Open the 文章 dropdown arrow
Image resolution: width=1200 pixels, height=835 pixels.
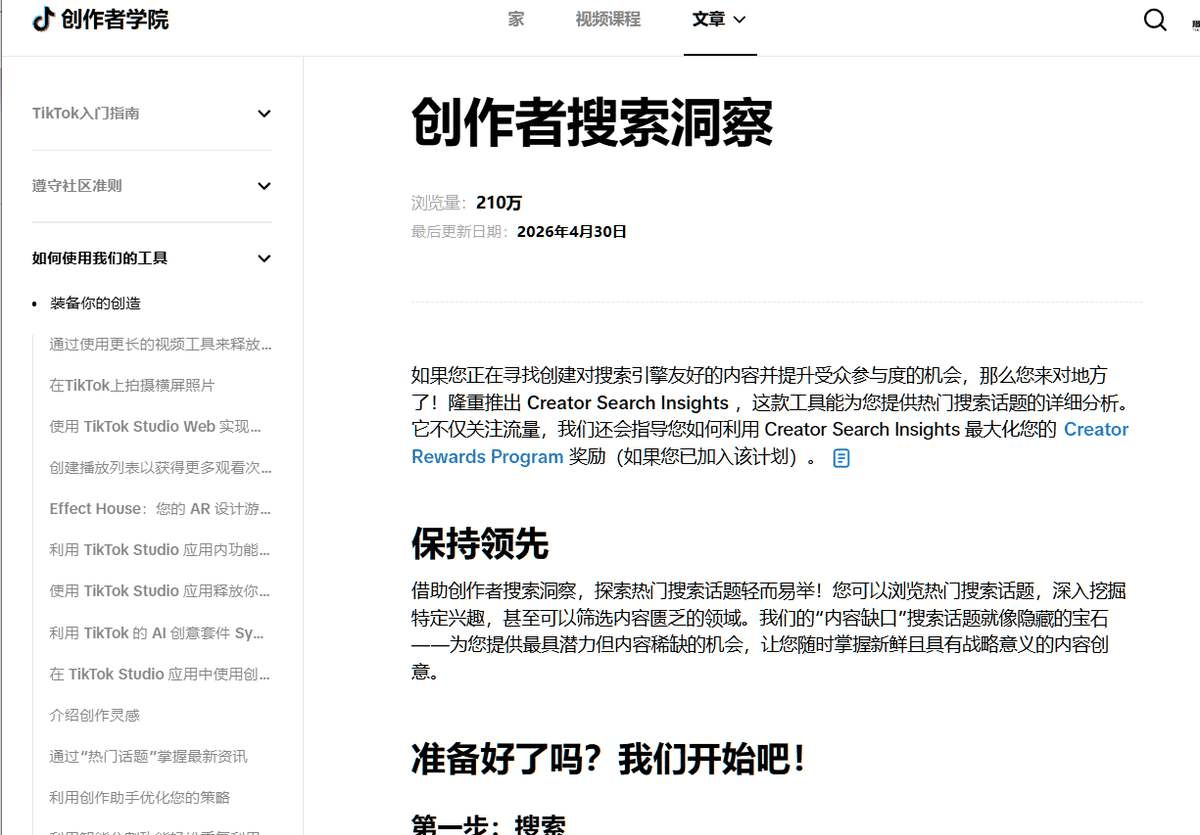pyautogui.click(x=740, y=19)
